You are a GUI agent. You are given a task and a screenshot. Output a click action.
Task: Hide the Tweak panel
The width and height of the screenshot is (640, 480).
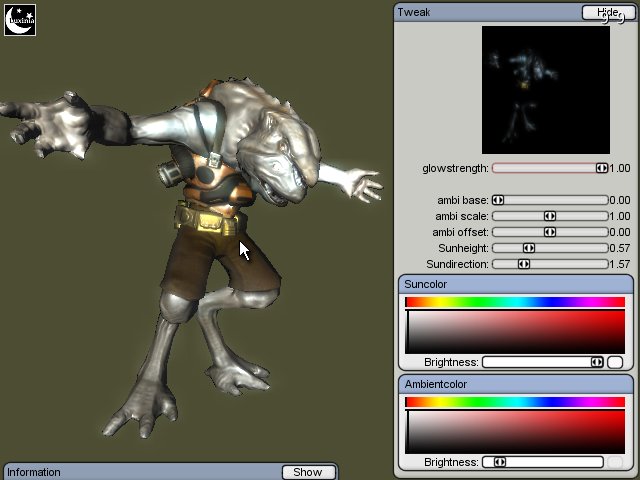pyautogui.click(x=607, y=12)
